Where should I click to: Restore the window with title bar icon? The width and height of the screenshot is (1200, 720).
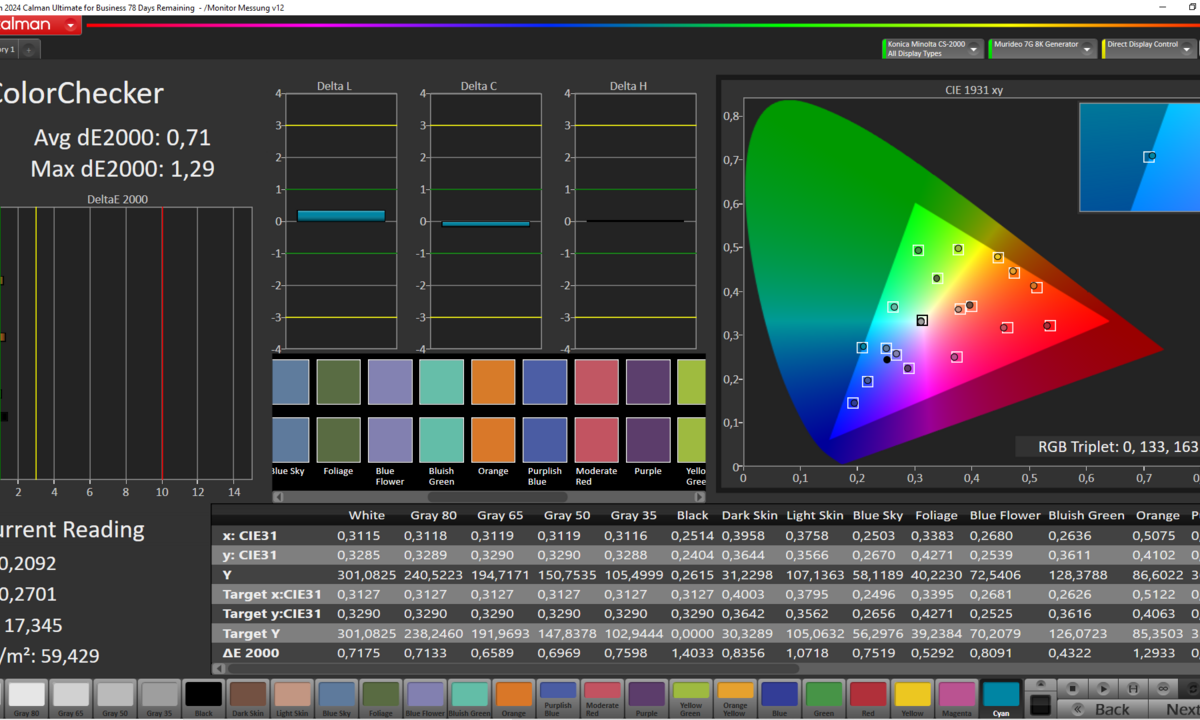tap(1195, 7)
